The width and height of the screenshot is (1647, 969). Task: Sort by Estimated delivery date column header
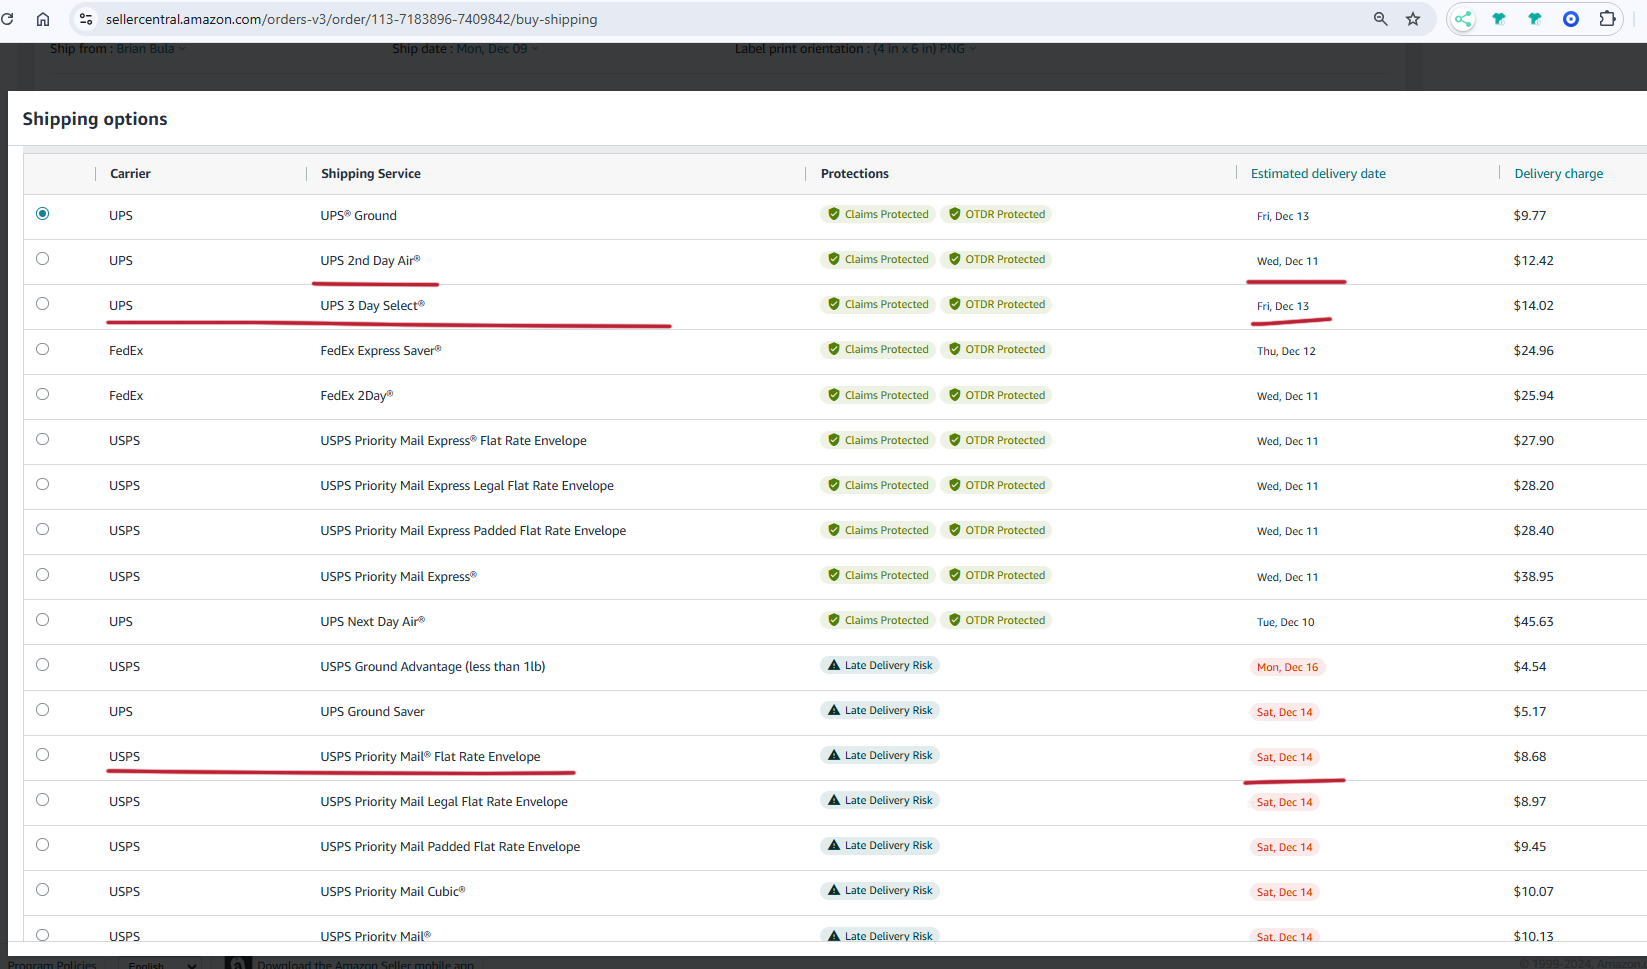pos(1318,174)
